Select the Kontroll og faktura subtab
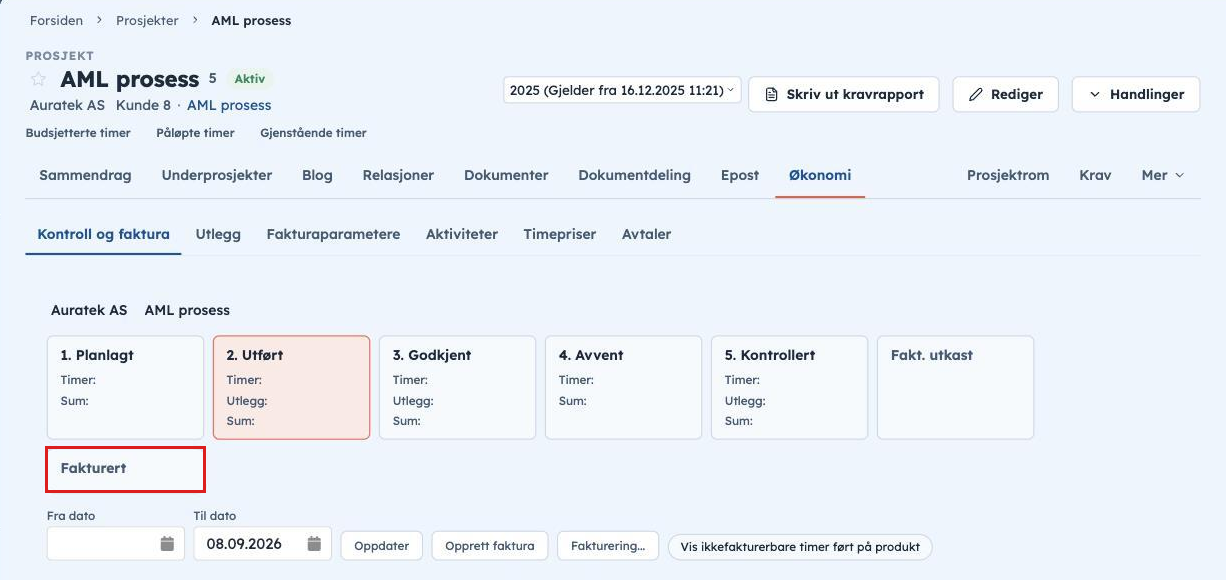 coord(103,234)
